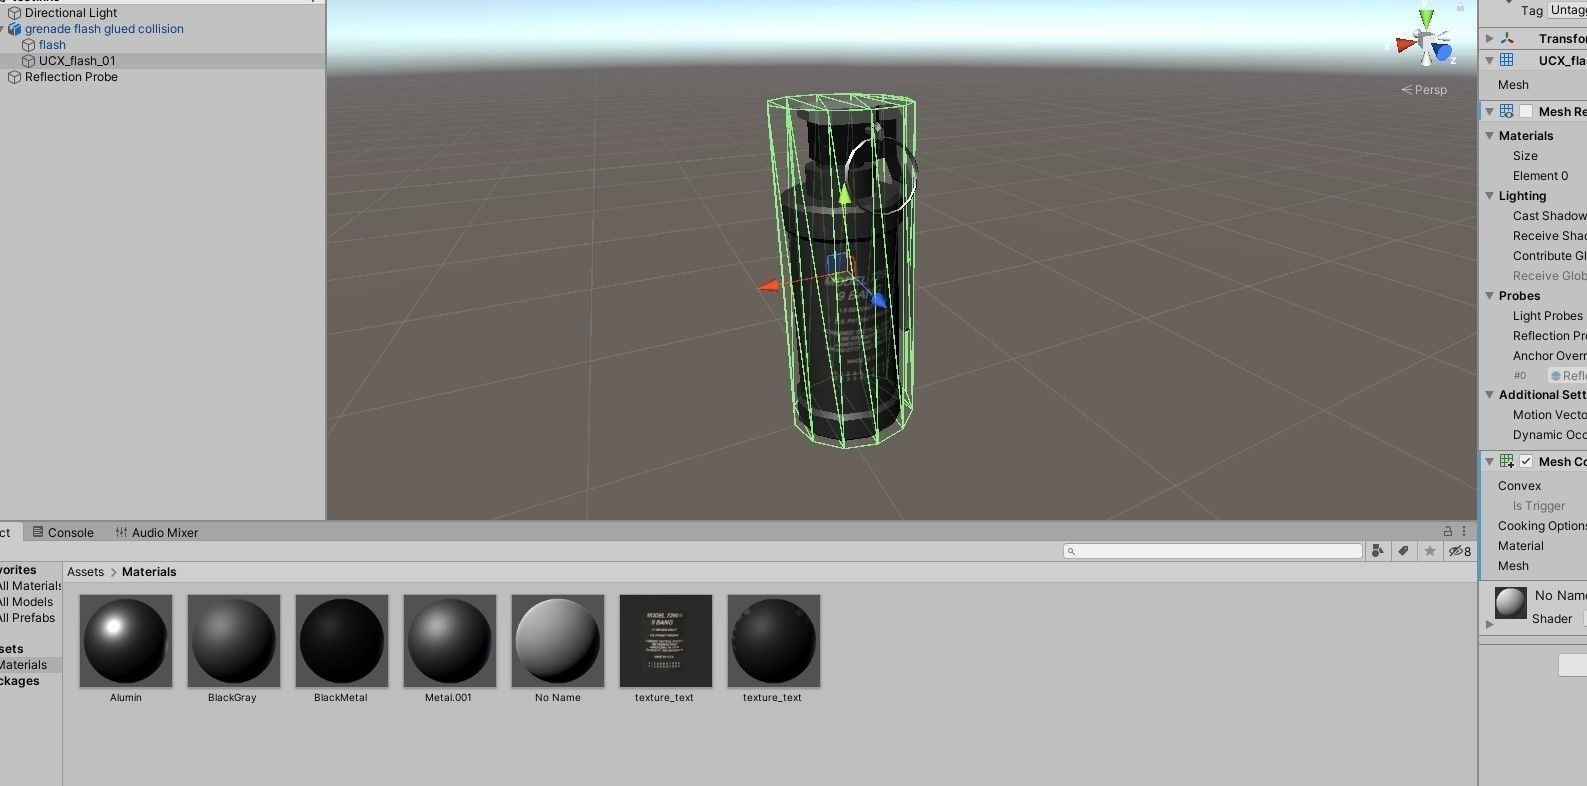Click the blue Z axis cone on scene gizmo
This screenshot has width=1587, height=786.
pyautogui.click(x=1442, y=52)
